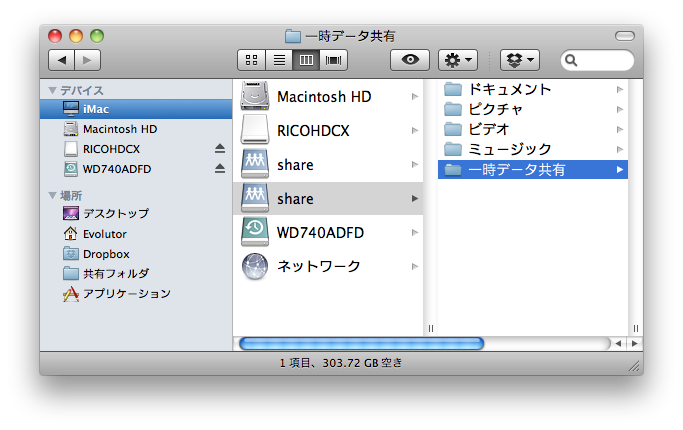Click the blue horizontal scrollbar thumb
This screenshot has width=683, height=430.
point(362,344)
